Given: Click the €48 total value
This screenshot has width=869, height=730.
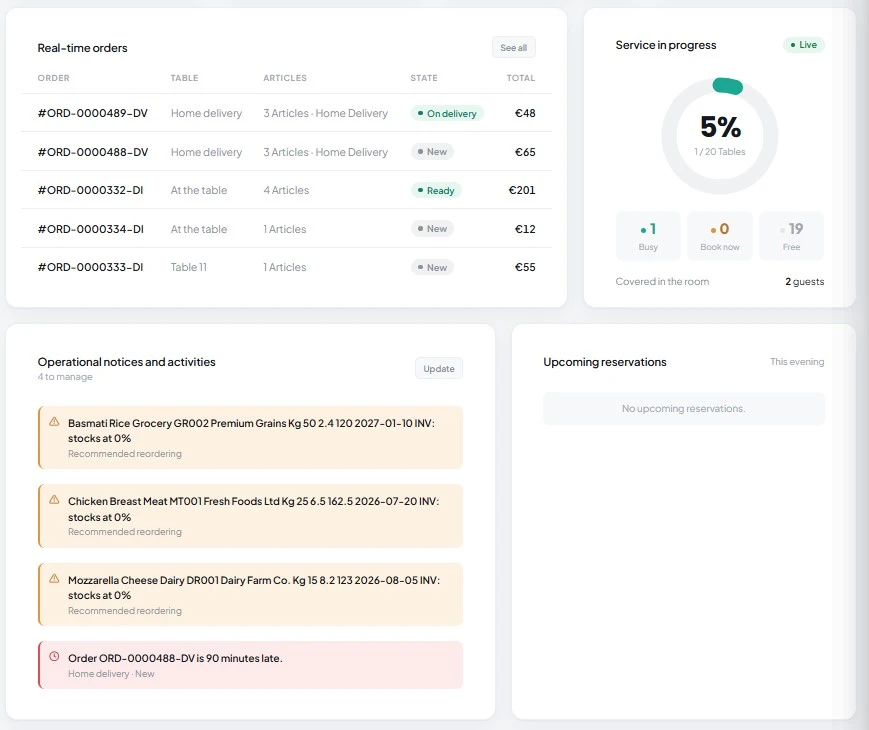Looking at the screenshot, I should [x=525, y=113].
